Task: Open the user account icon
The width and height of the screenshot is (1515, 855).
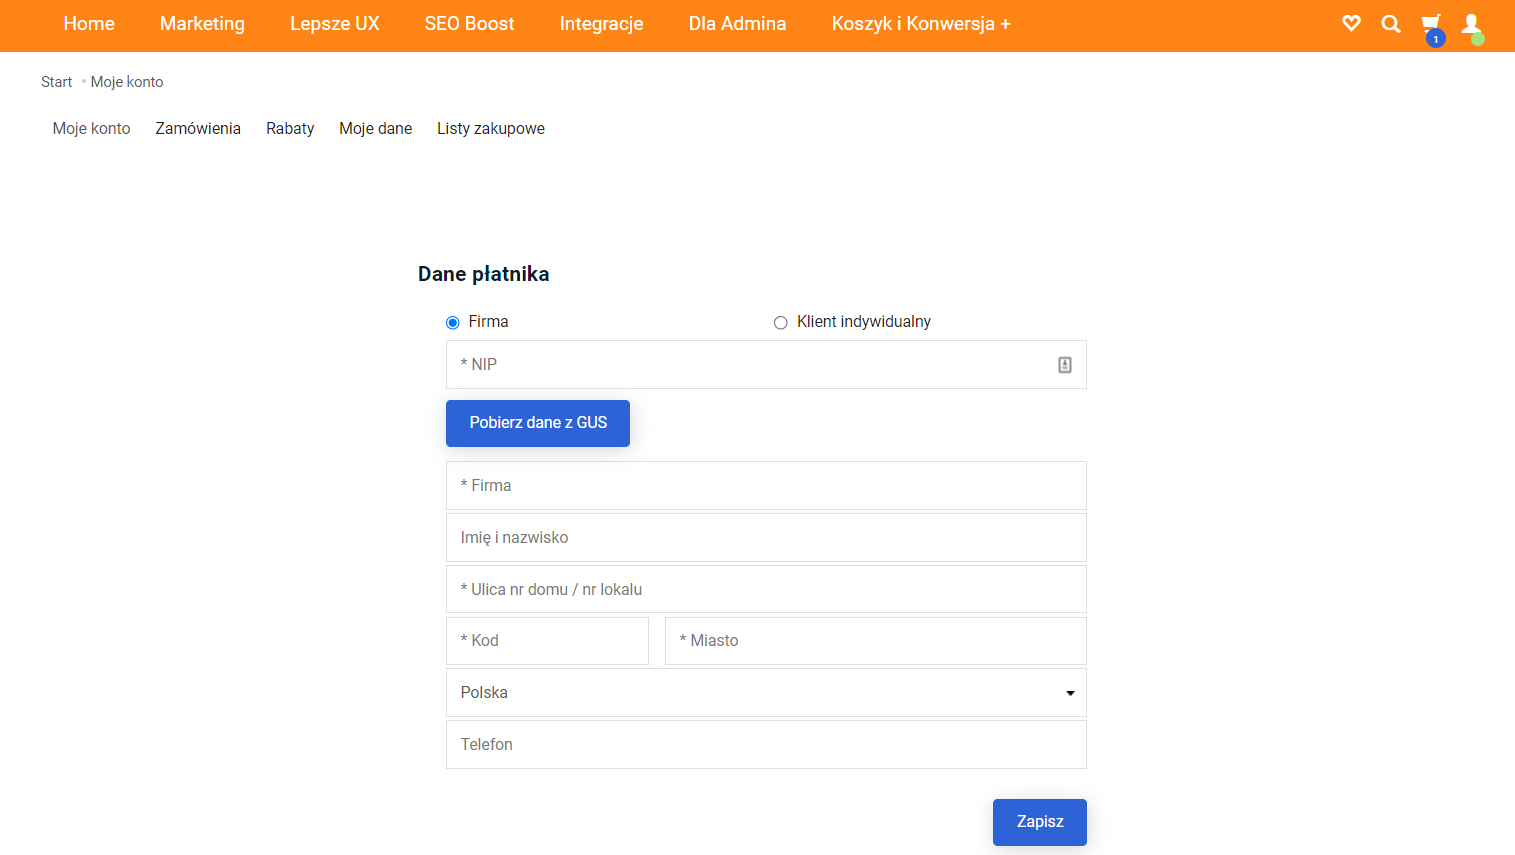Action: [x=1471, y=24]
